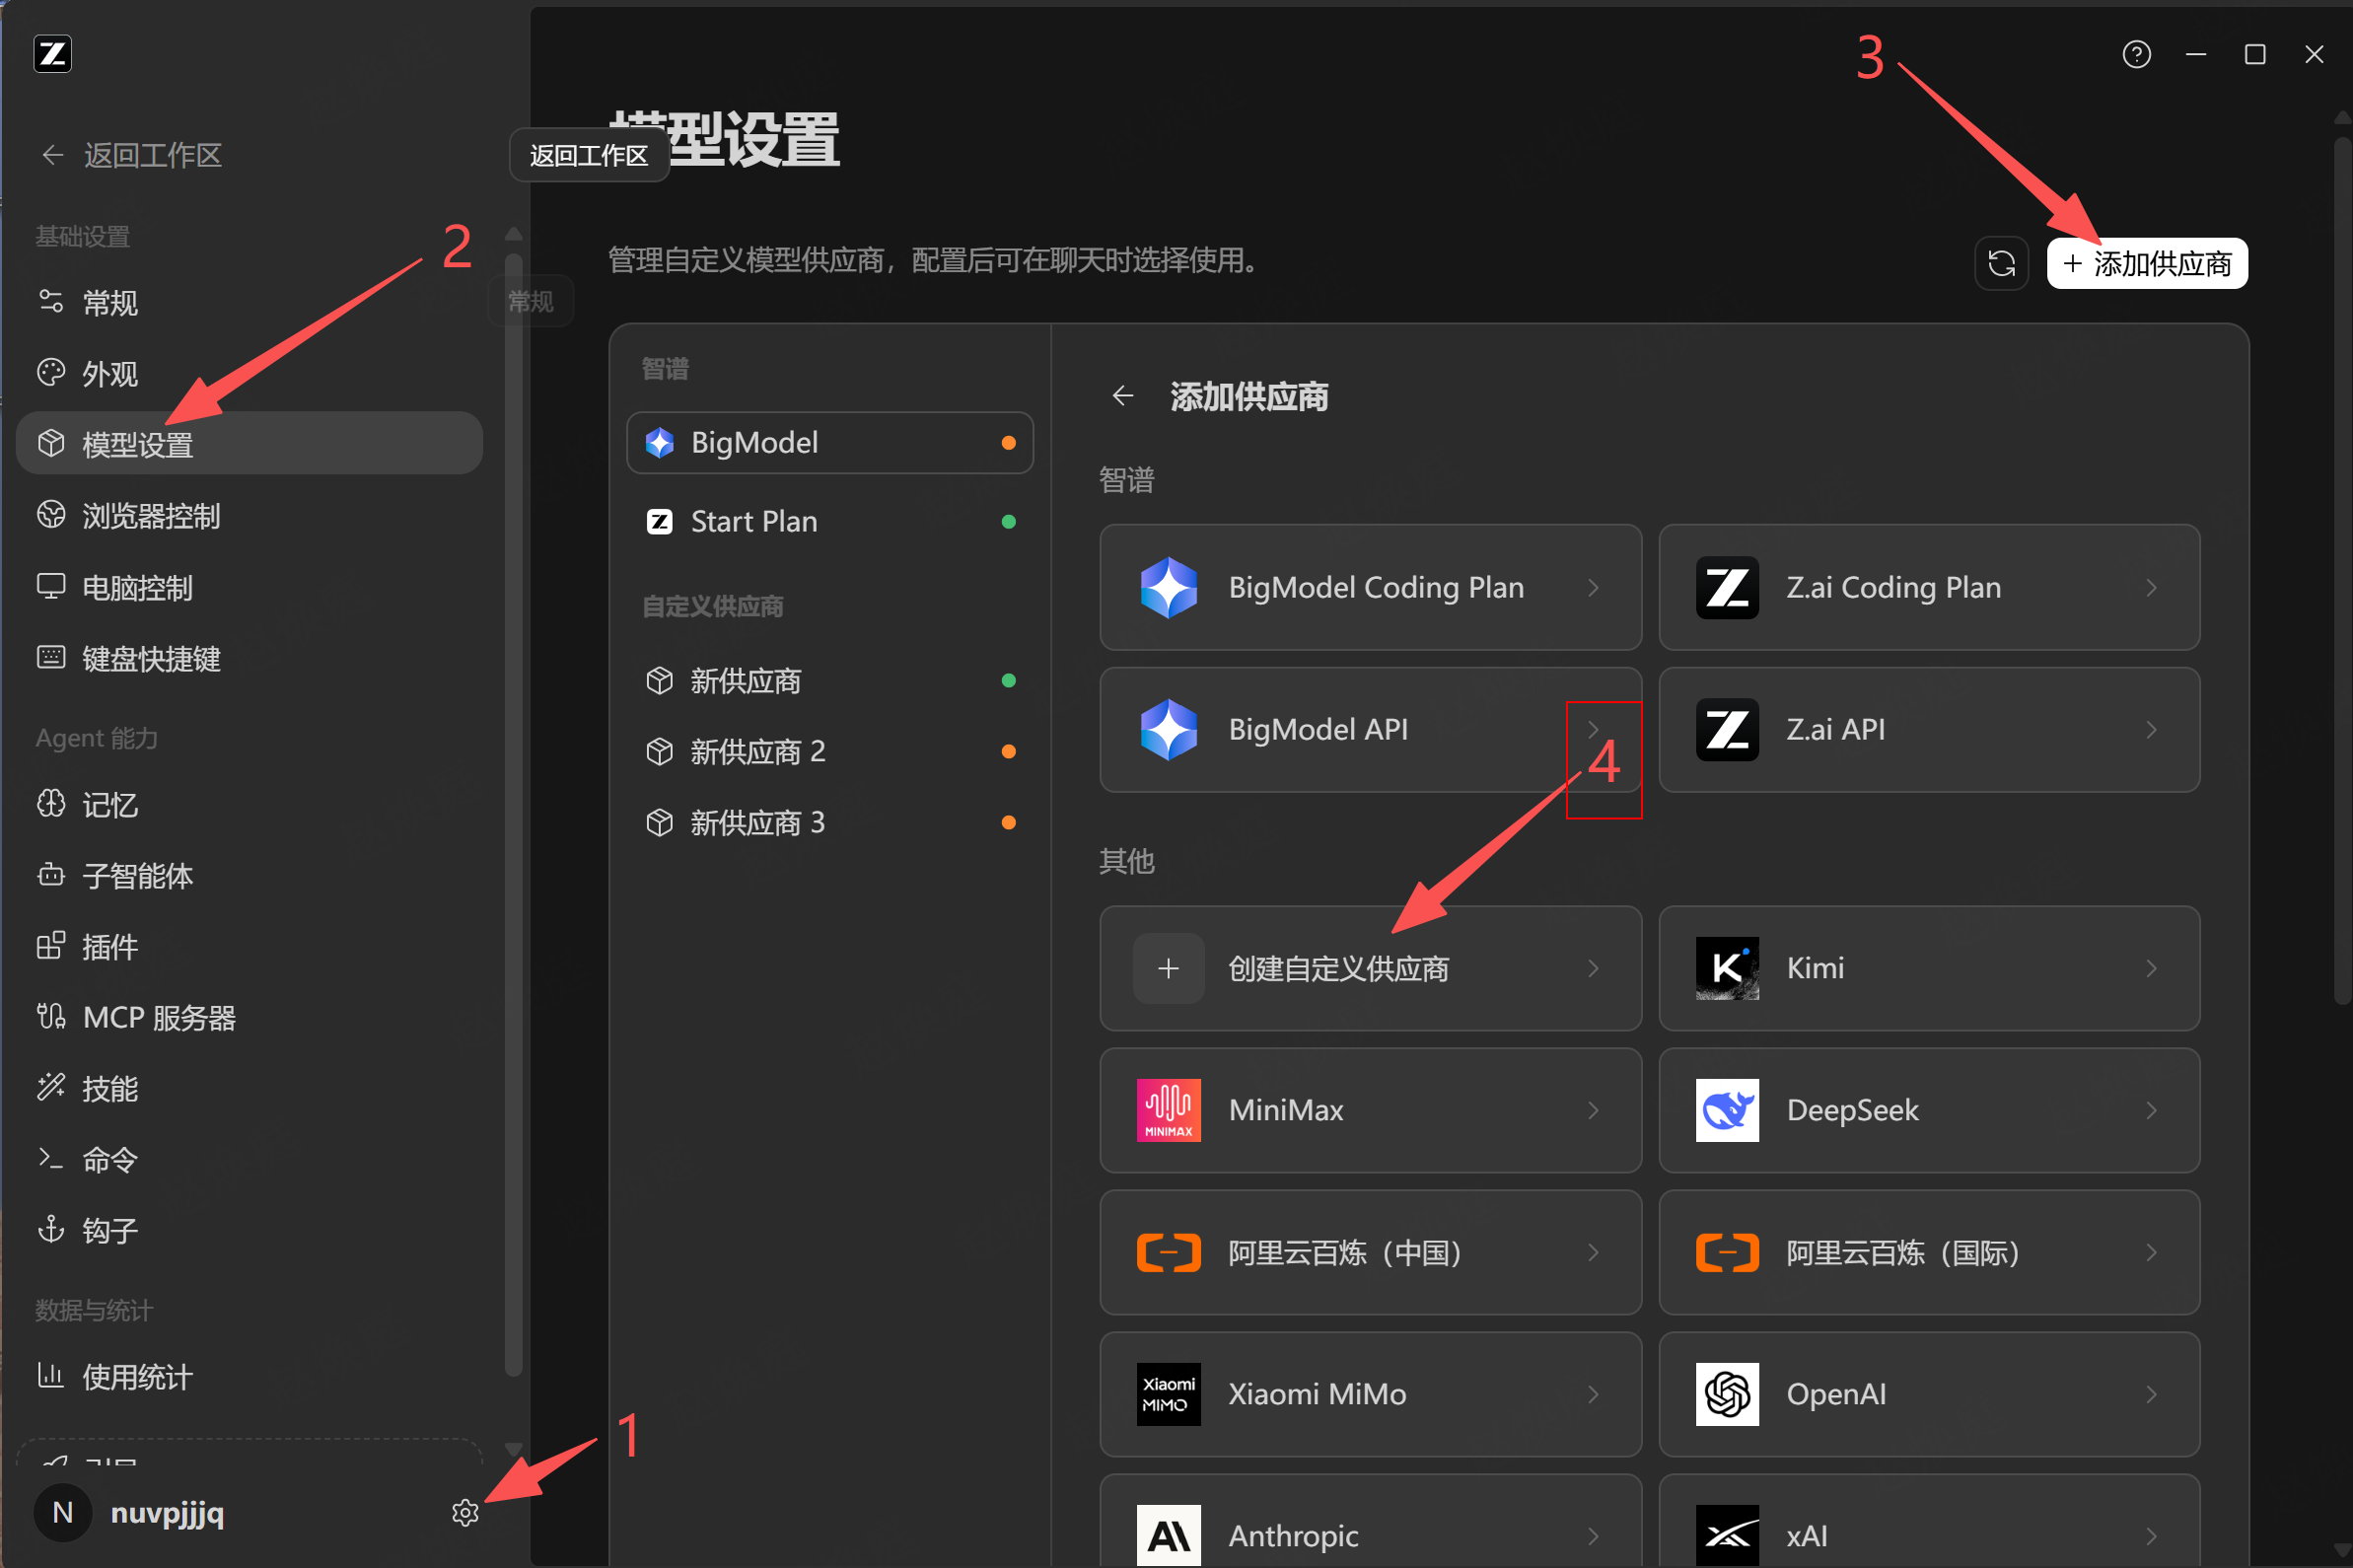Screen dimensions: 2353x1568
Task: Click the refresh providers icon
Action: coord(2001,263)
